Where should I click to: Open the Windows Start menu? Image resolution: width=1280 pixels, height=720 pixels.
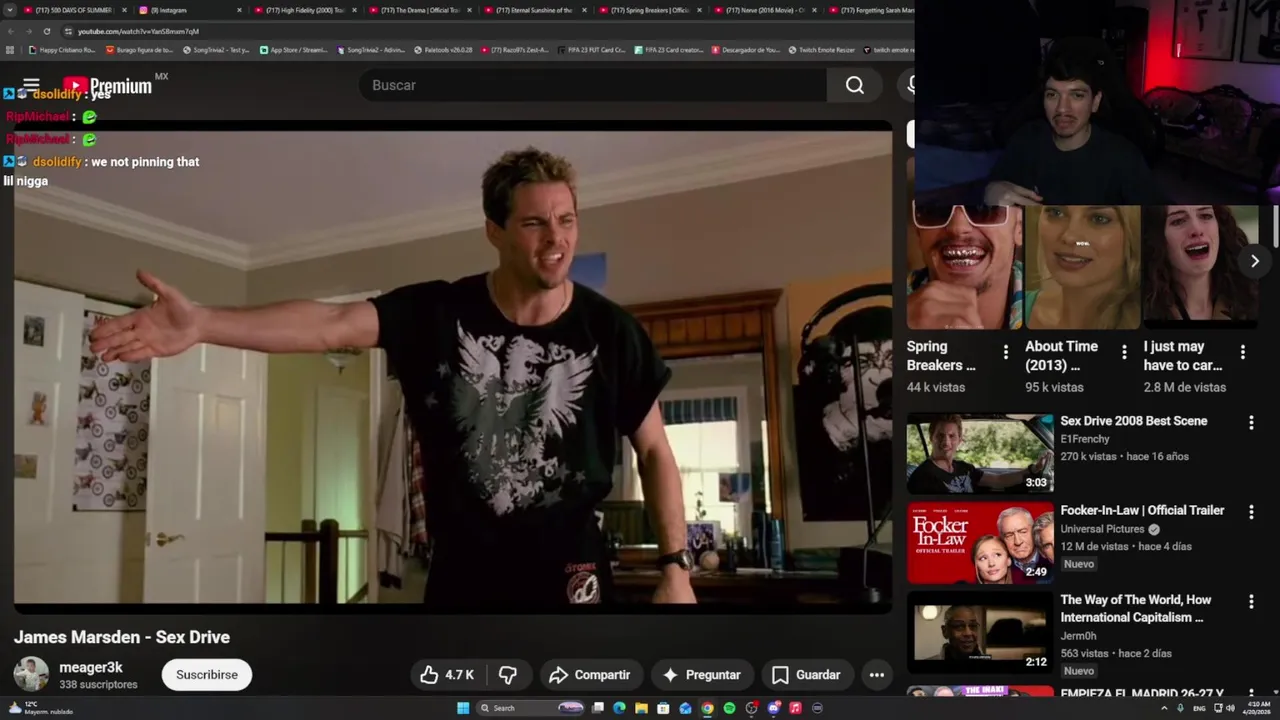tap(463, 708)
